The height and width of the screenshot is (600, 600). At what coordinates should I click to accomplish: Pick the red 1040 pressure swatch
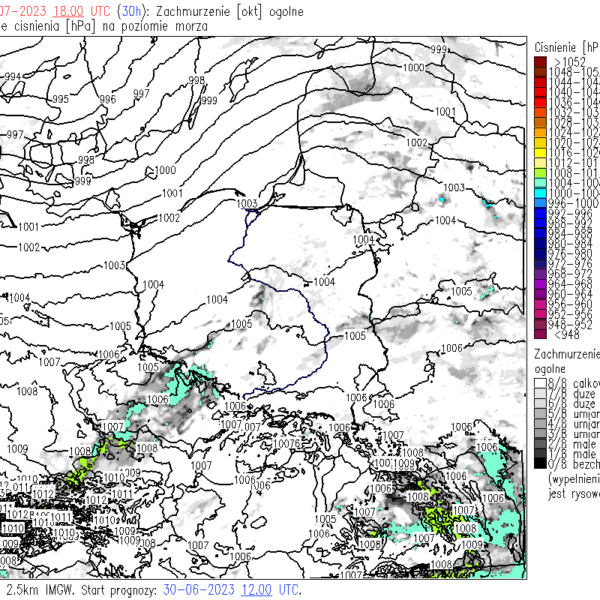tap(540, 92)
